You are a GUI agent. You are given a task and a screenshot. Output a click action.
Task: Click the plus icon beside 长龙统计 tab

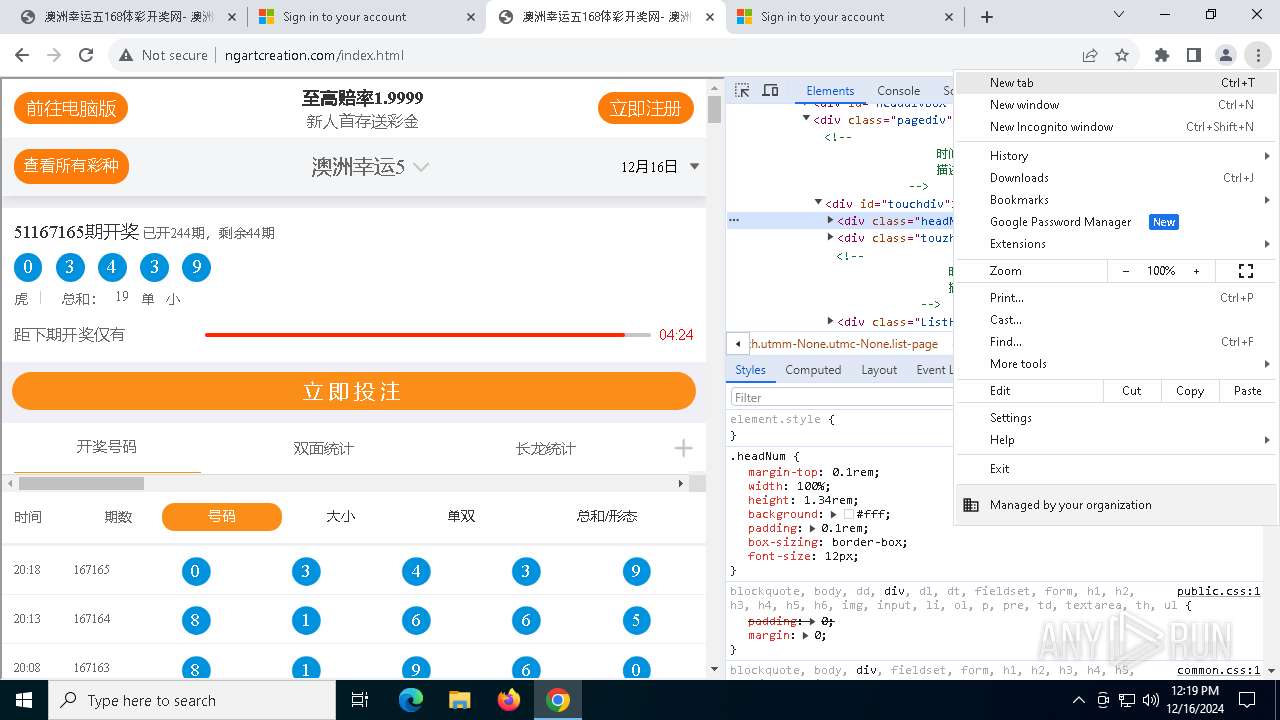[x=683, y=448]
